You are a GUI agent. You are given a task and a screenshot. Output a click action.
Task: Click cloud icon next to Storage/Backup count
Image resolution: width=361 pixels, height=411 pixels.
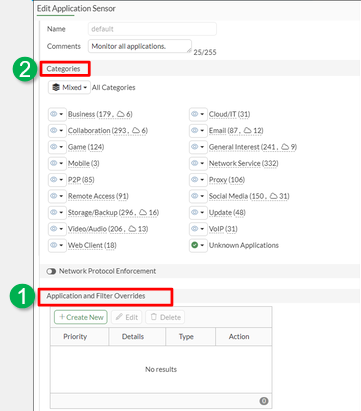[143, 212]
